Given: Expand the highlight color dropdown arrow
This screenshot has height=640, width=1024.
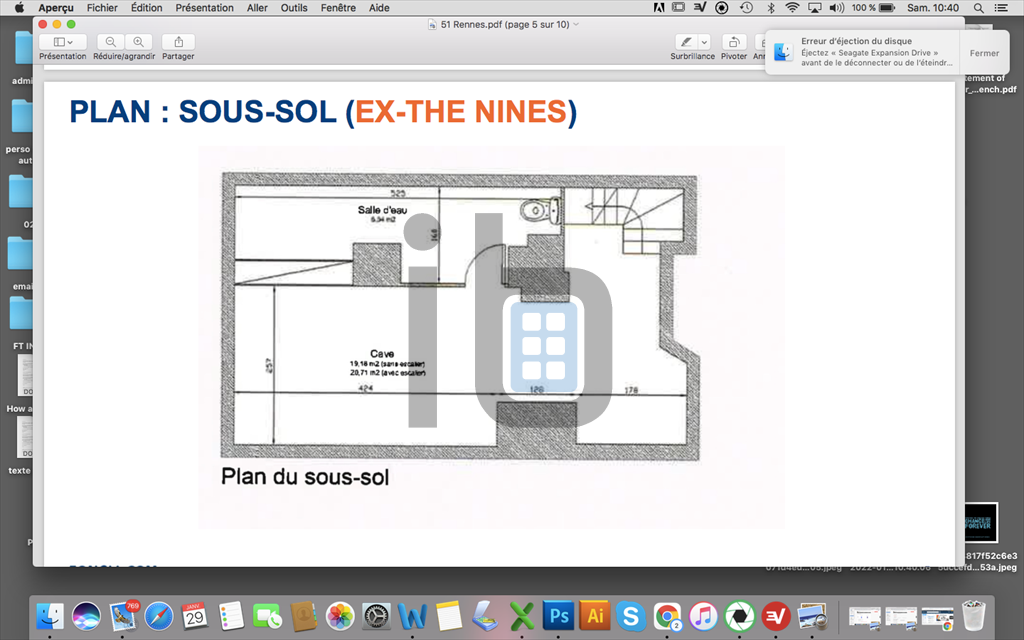Looking at the screenshot, I should pos(704,42).
